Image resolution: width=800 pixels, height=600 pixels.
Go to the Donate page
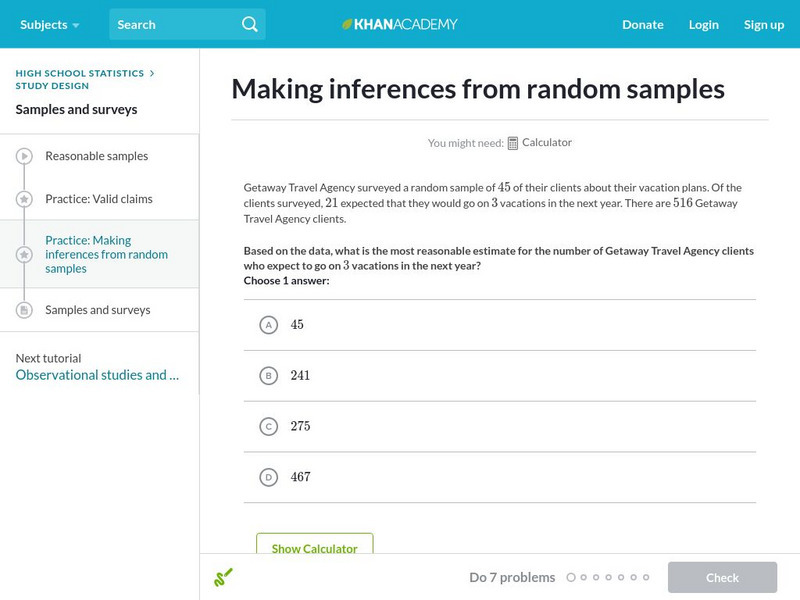[x=642, y=24]
